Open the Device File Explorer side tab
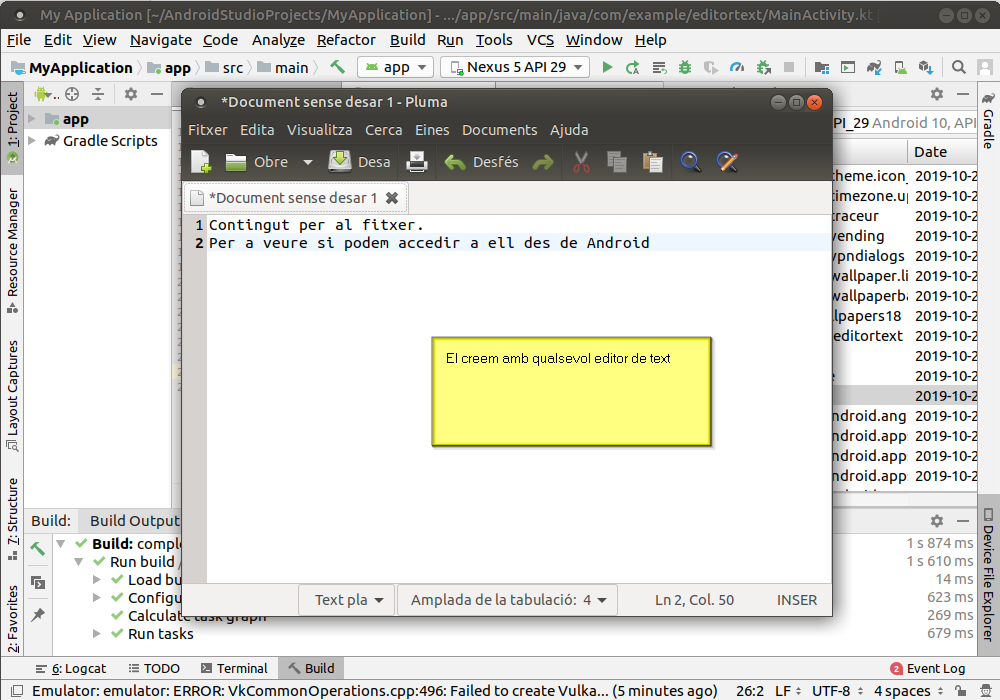 [x=988, y=574]
